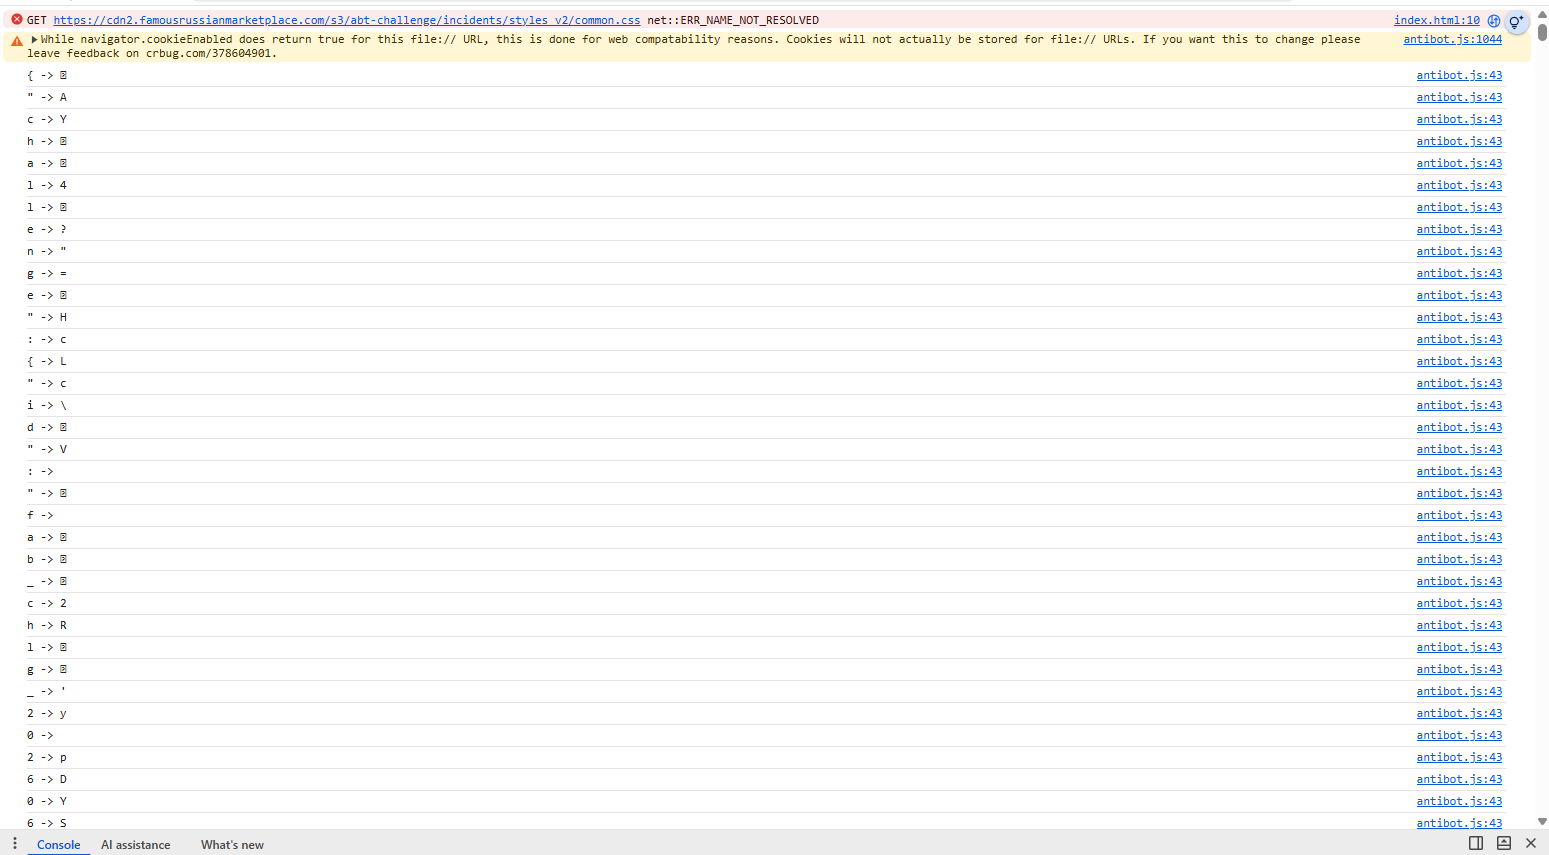This screenshot has height=855, width=1549.
Task: Open antibot.js:43 link on '6 -> D' row
Action: [x=1459, y=779]
